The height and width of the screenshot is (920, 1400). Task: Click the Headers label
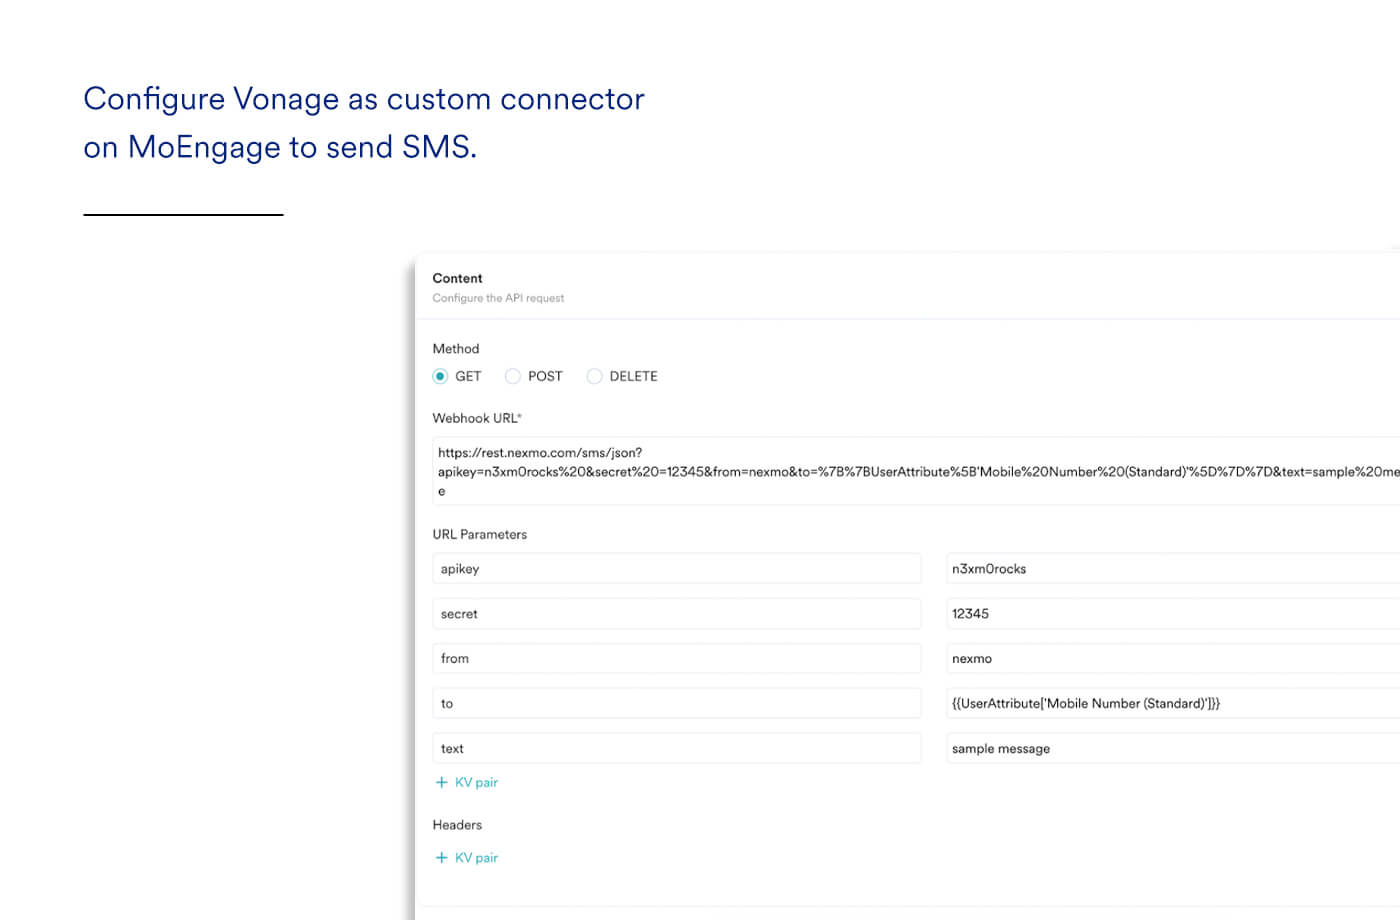(457, 825)
